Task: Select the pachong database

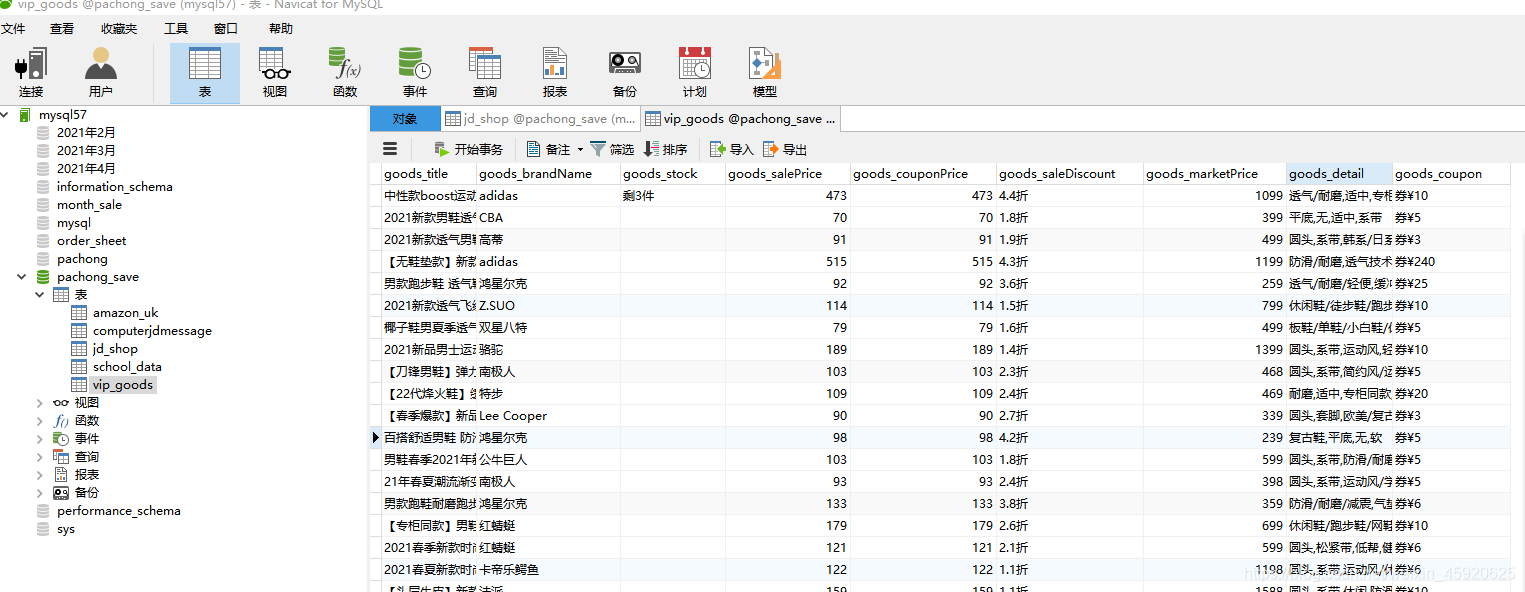Action: (x=82, y=259)
